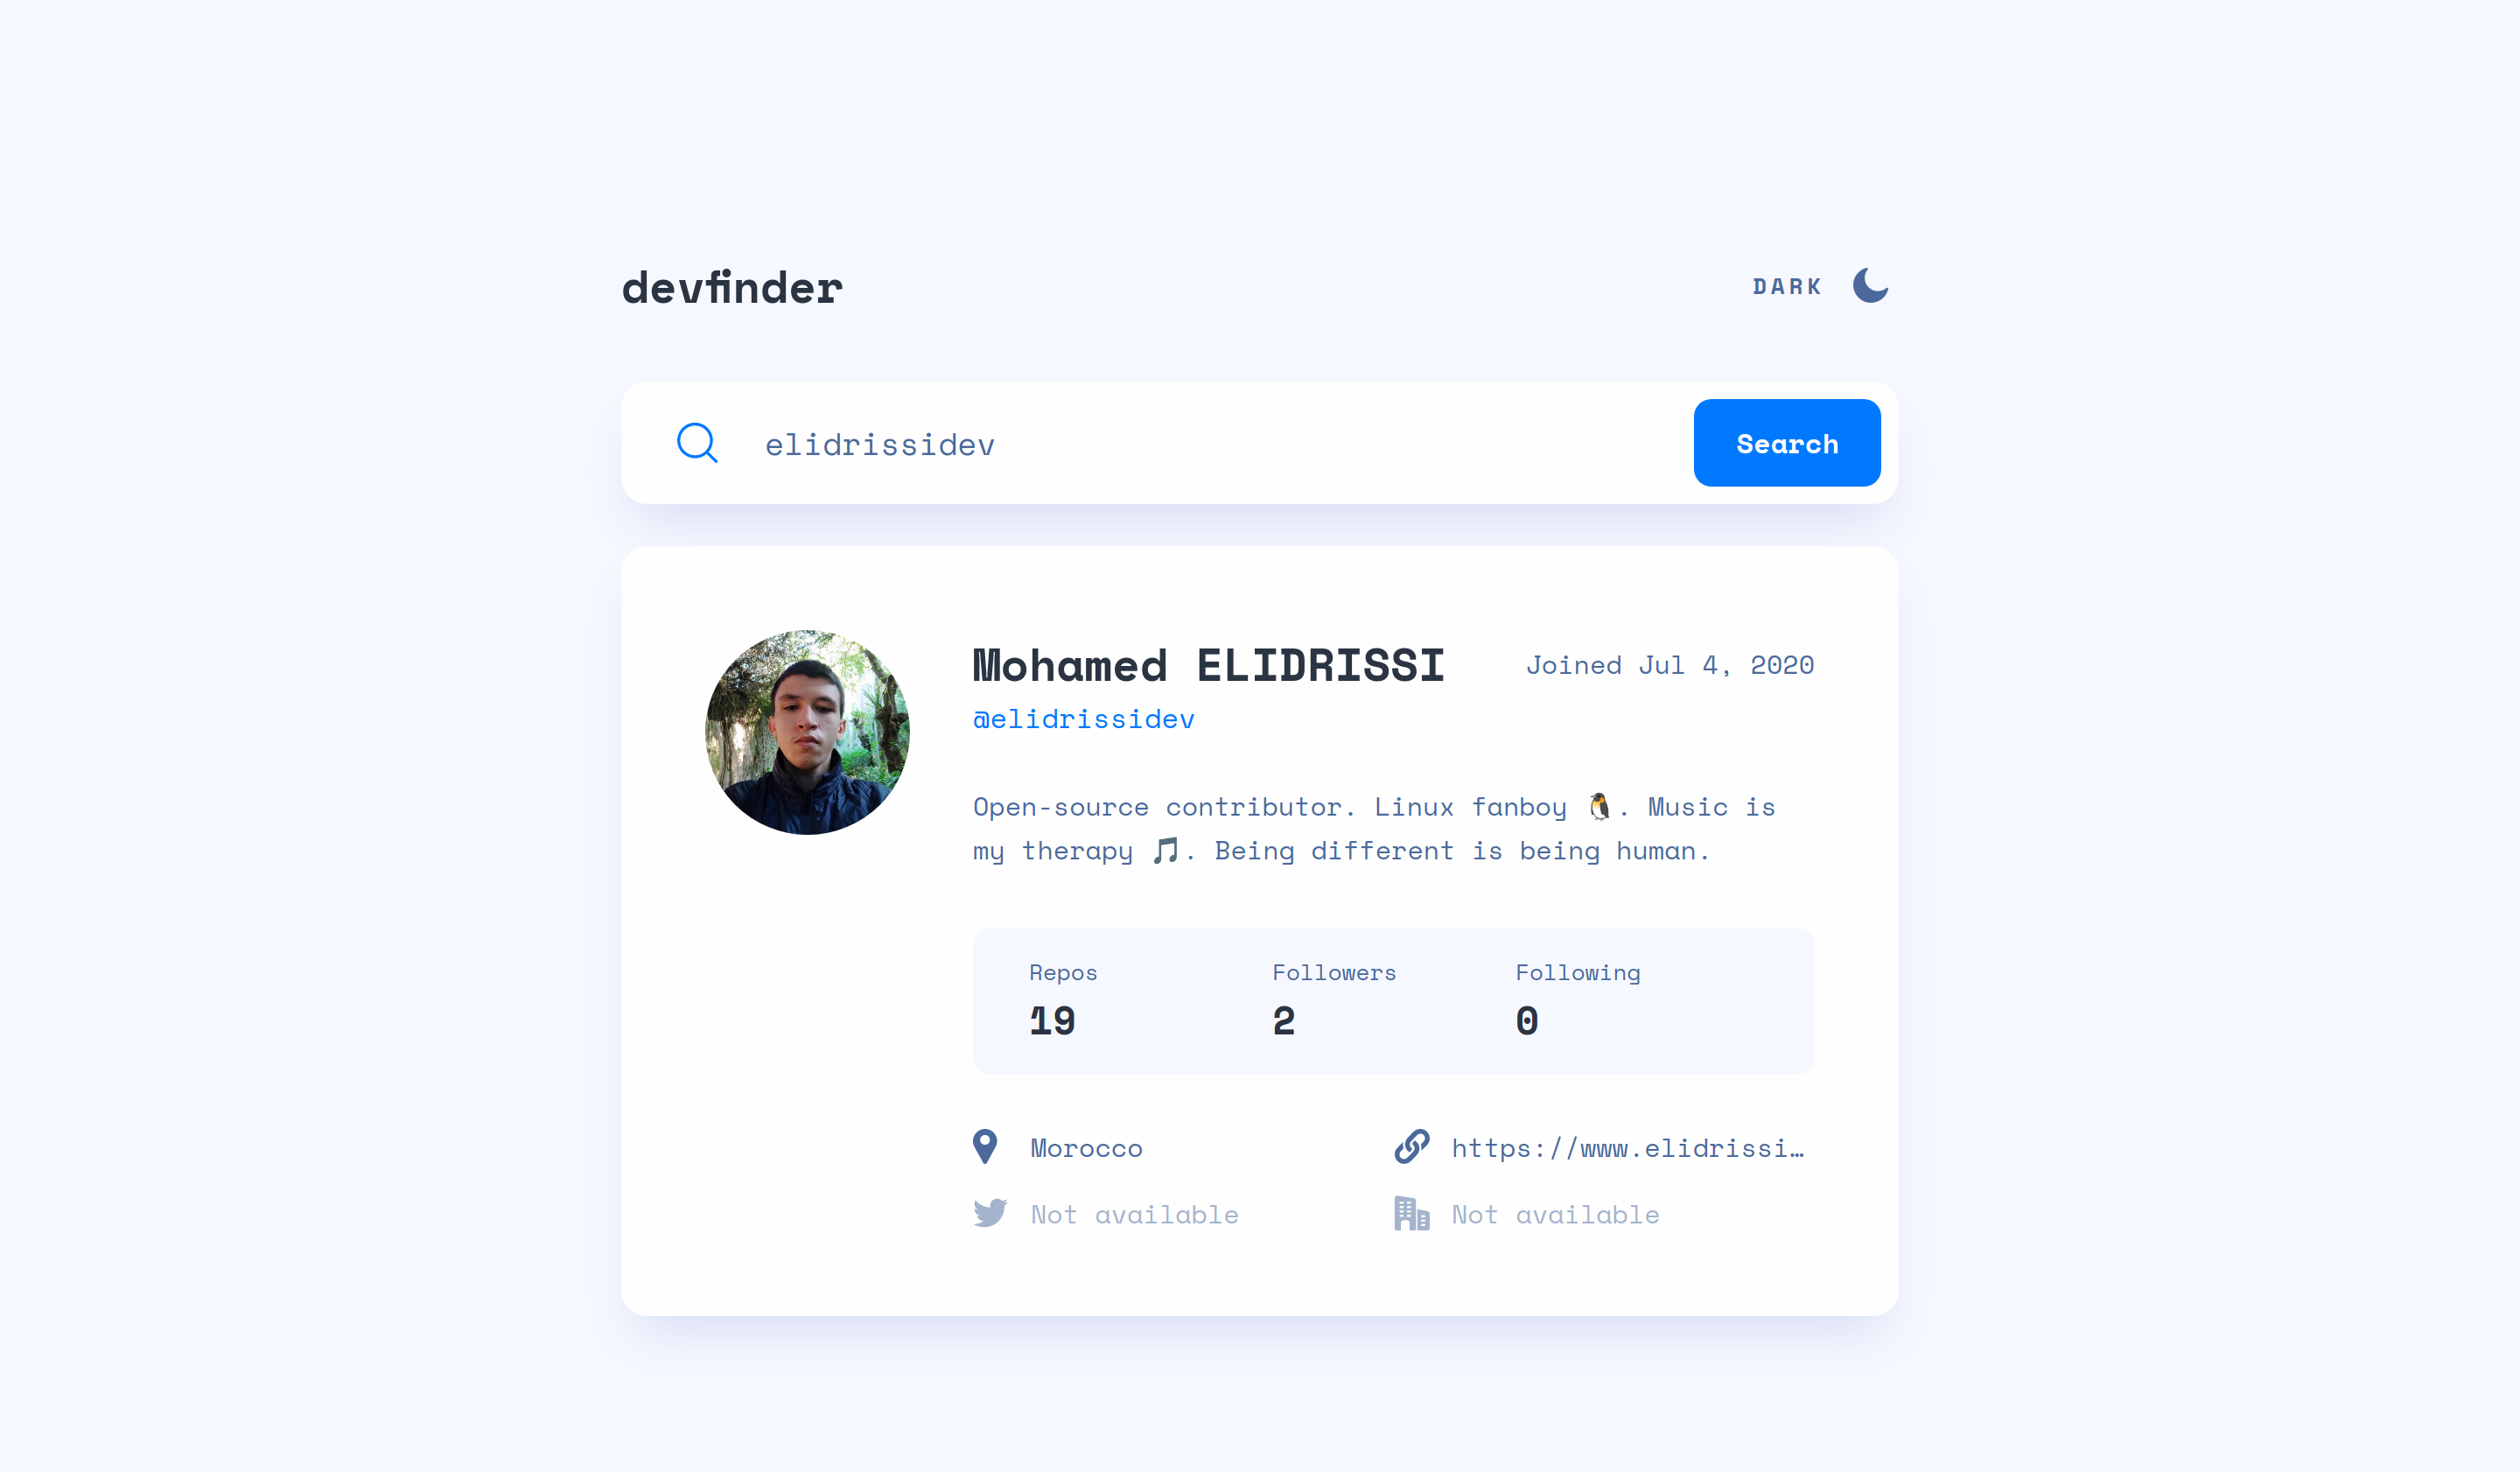2520x1472 pixels.
Task: Click the Followers count 2
Action: (x=1284, y=1021)
